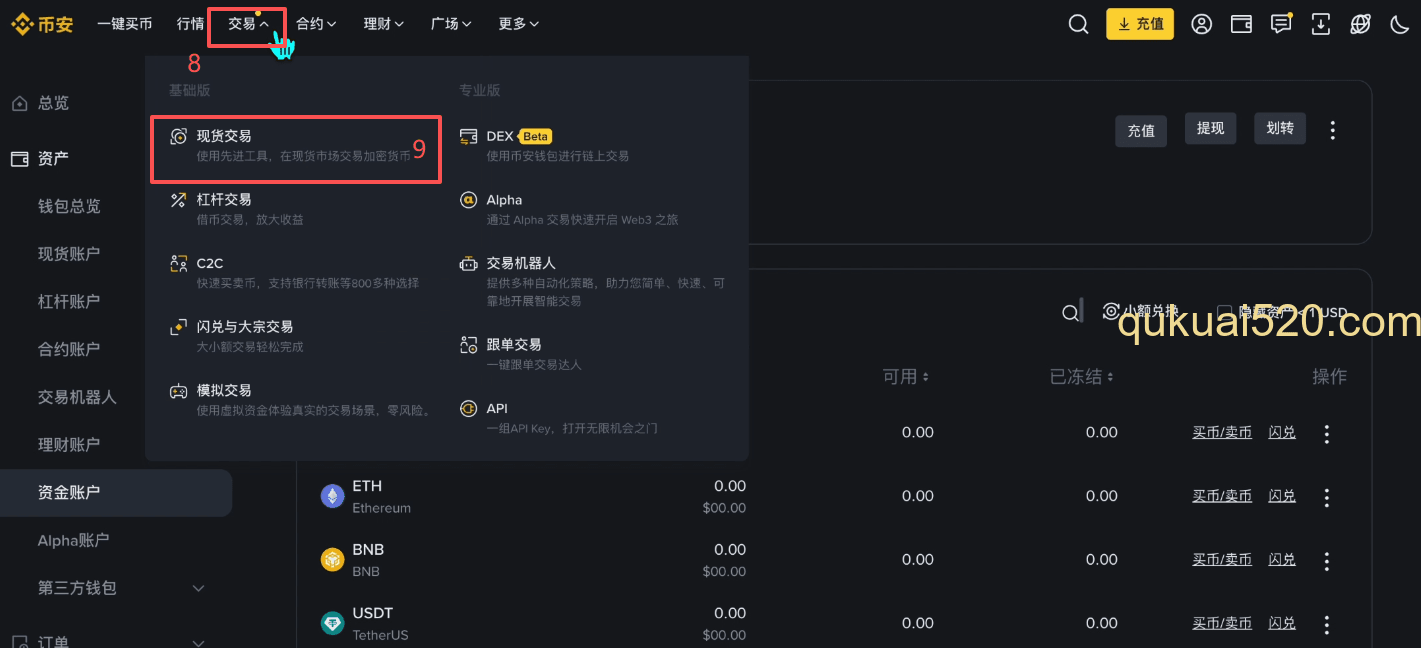
Task: Click 闪兑 link in USDT row
Action: [x=1282, y=624]
